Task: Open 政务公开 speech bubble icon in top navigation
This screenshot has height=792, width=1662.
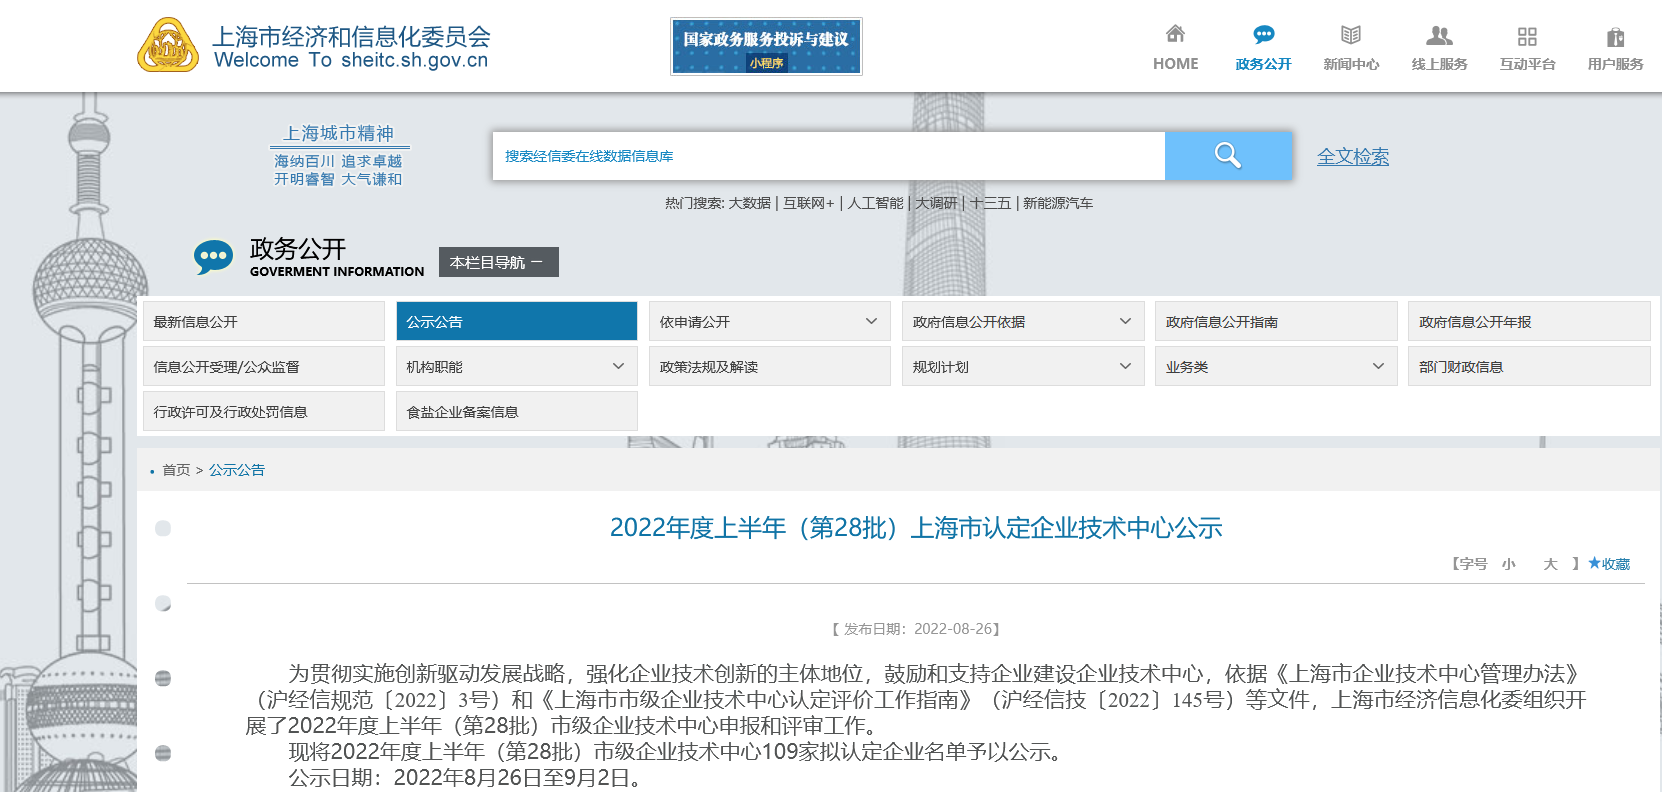Action: tap(1263, 35)
